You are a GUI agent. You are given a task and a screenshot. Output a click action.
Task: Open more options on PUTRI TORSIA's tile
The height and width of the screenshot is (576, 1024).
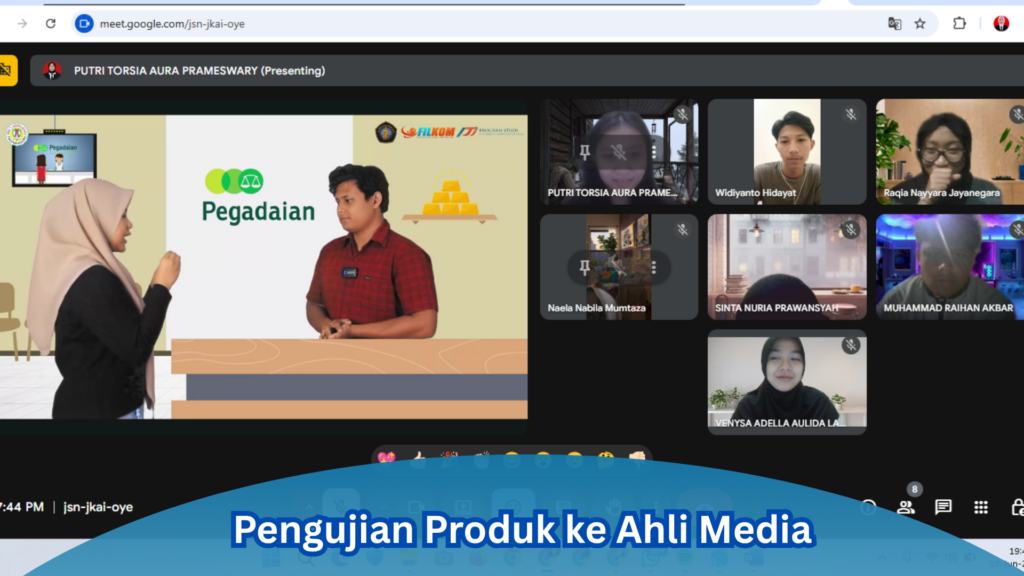click(653, 152)
